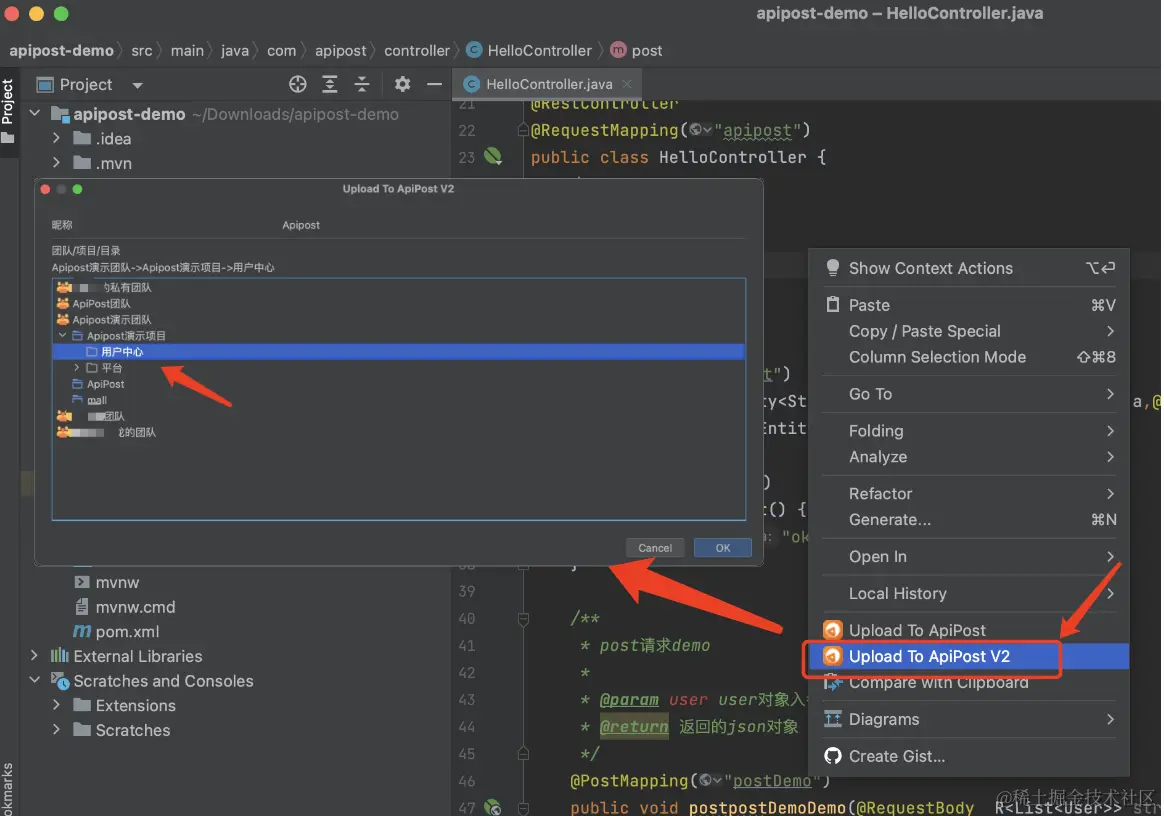Open the Analyze submenu
The width and height of the screenshot is (1164, 816).
[x=969, y=457]
